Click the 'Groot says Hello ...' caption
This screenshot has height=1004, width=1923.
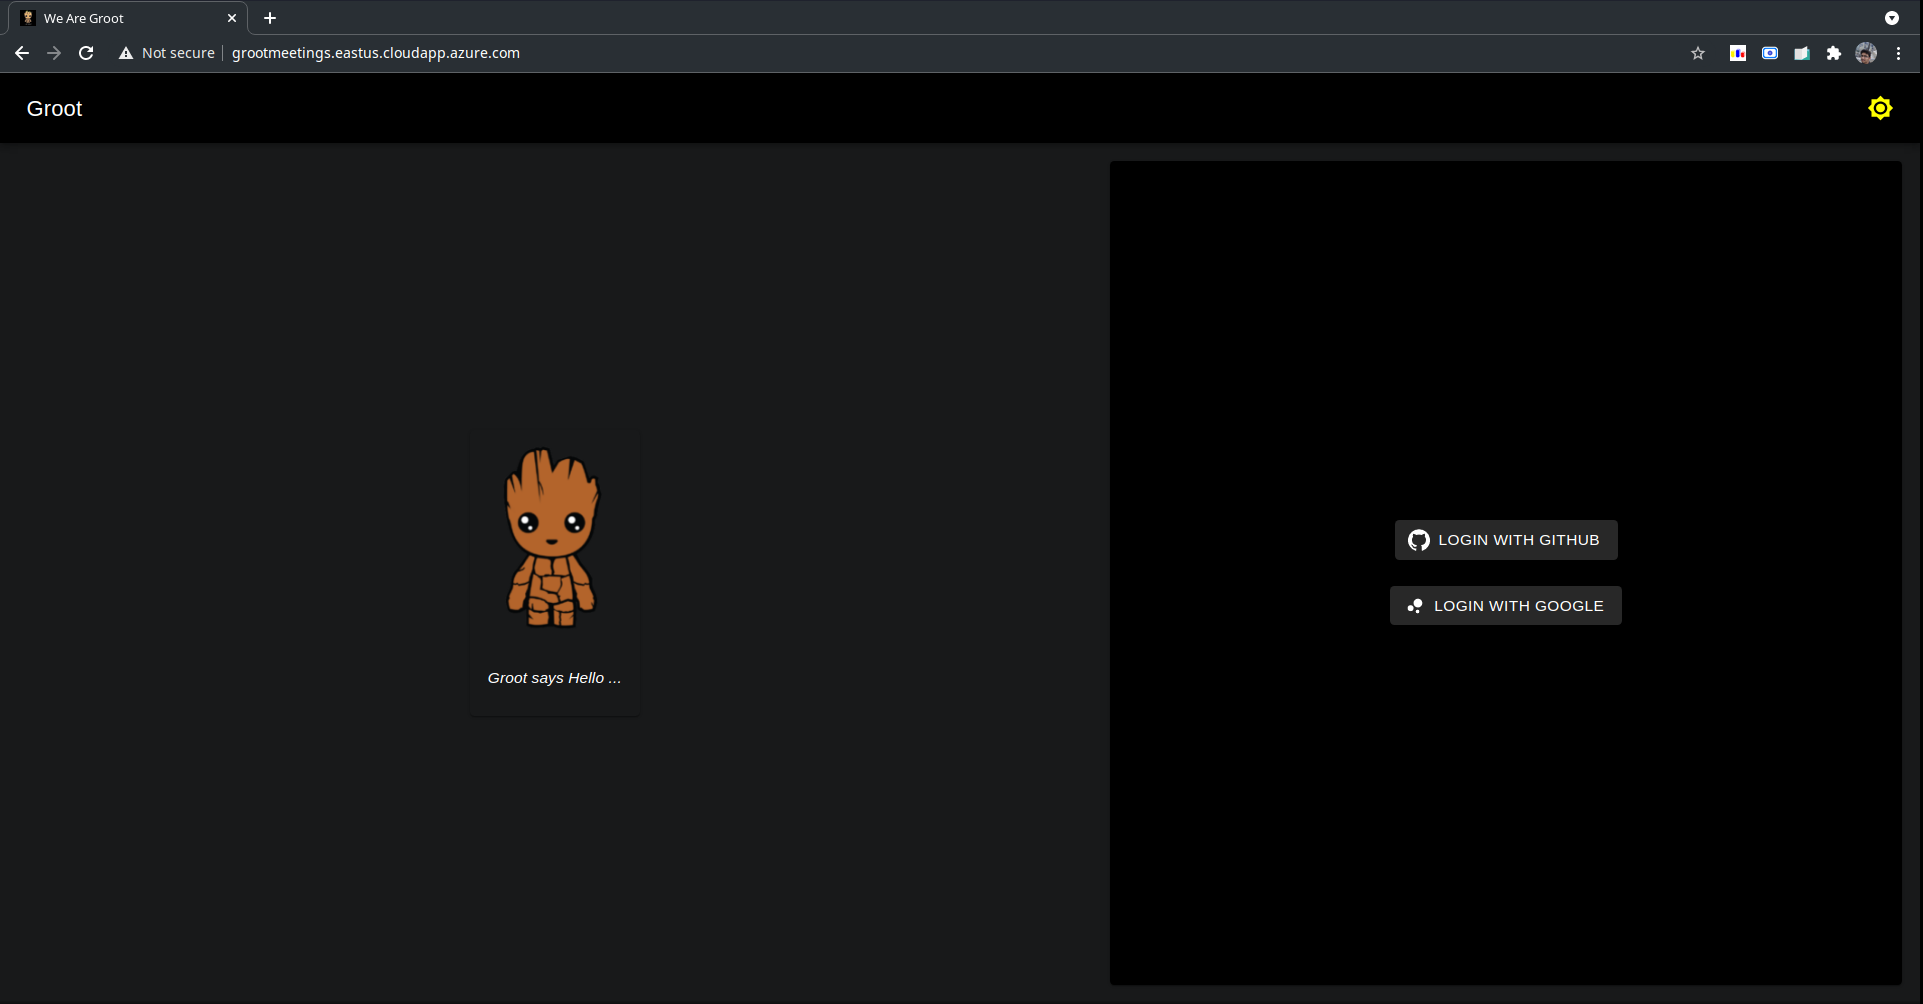pyautogui.click(x=554, y=678)
